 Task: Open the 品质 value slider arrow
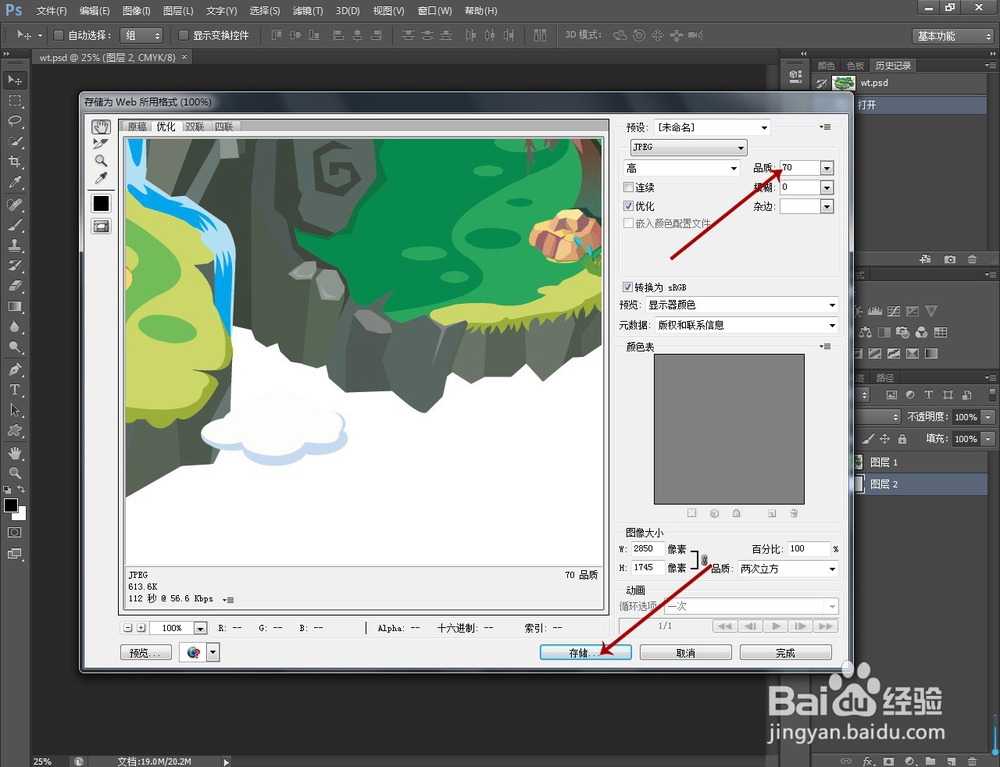[827, 168]
